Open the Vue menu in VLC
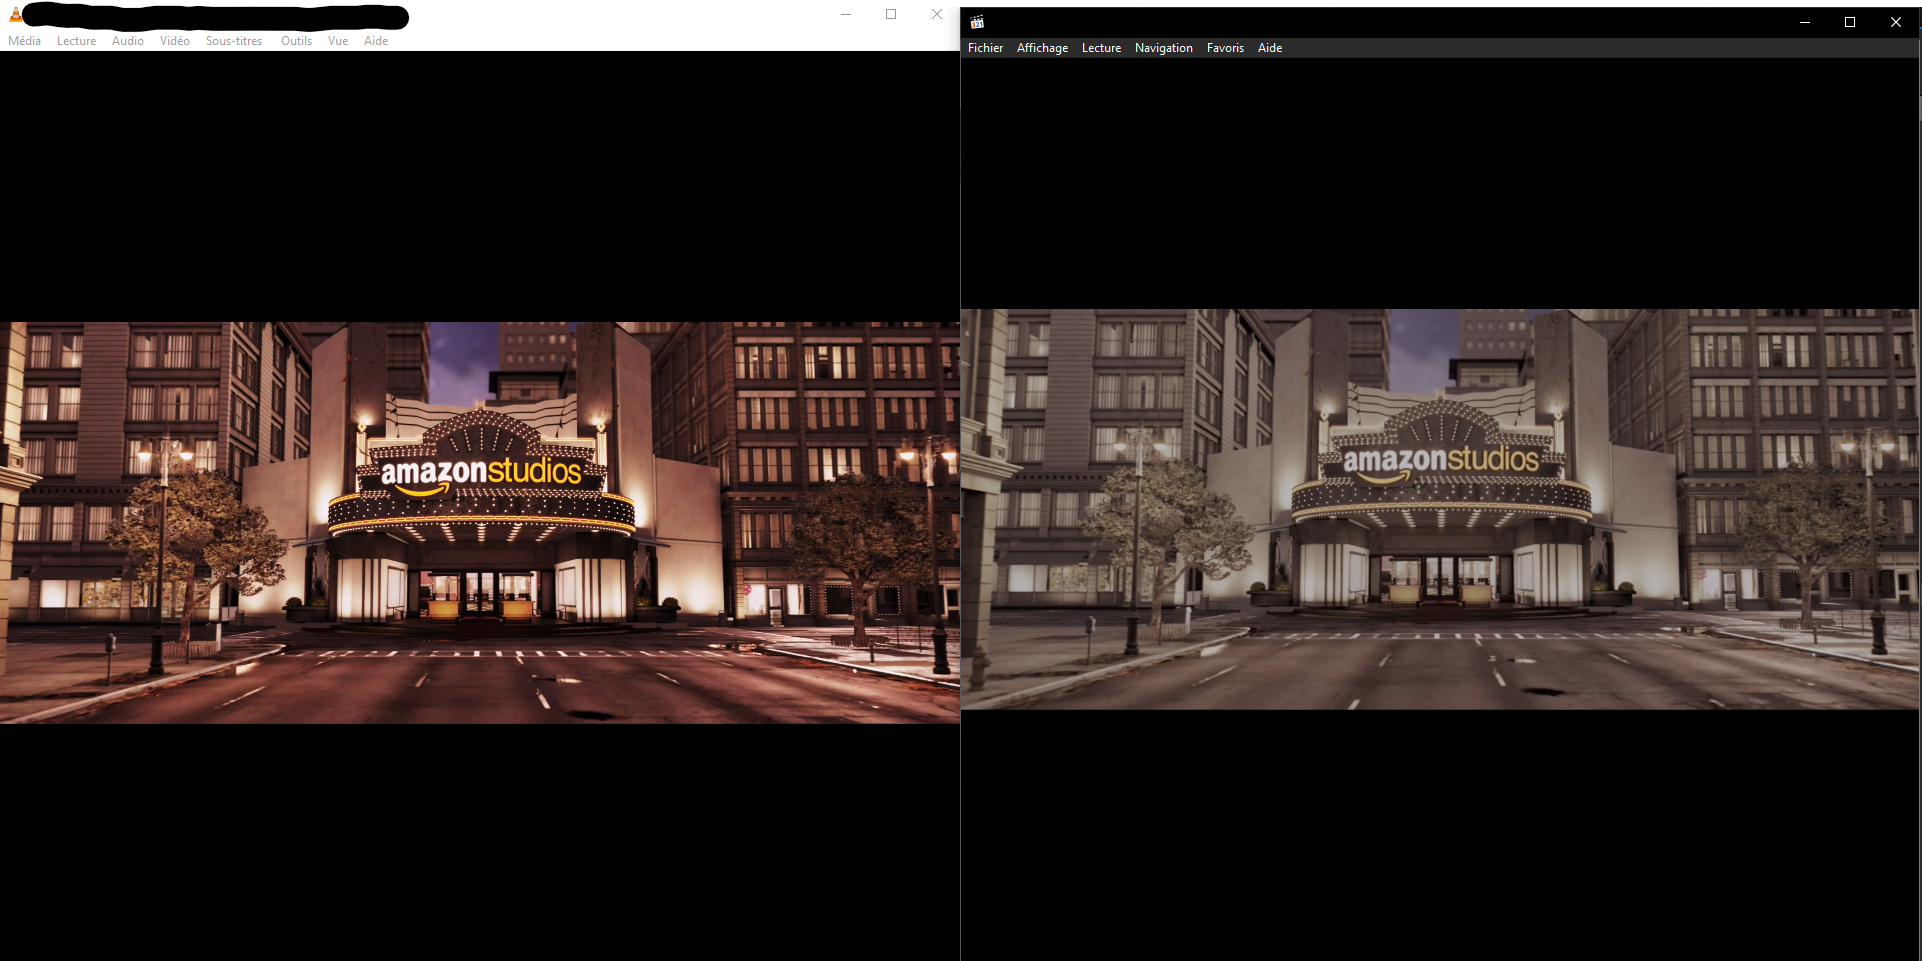The width and height of the screenshot is (1922, 961). click(x=338, y=41)
